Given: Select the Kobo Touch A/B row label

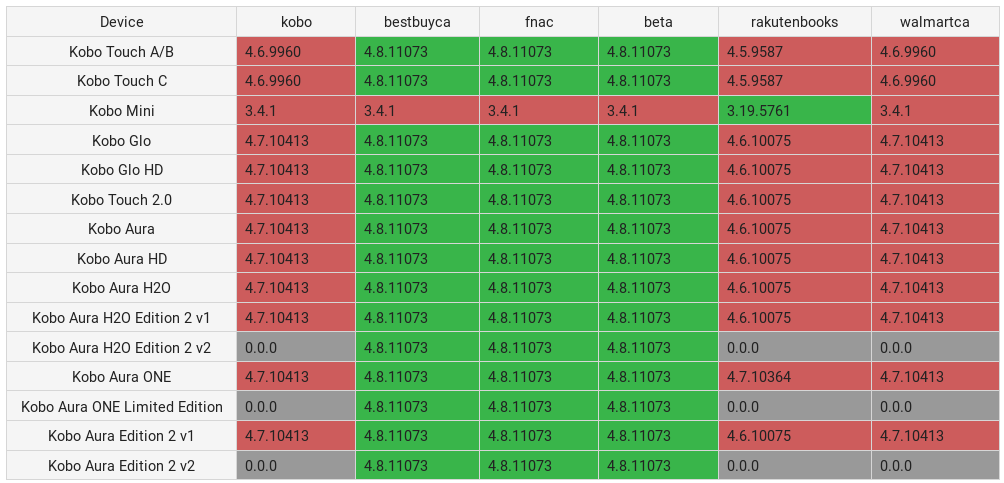Looking at the screenshot, I should [122, 52].
